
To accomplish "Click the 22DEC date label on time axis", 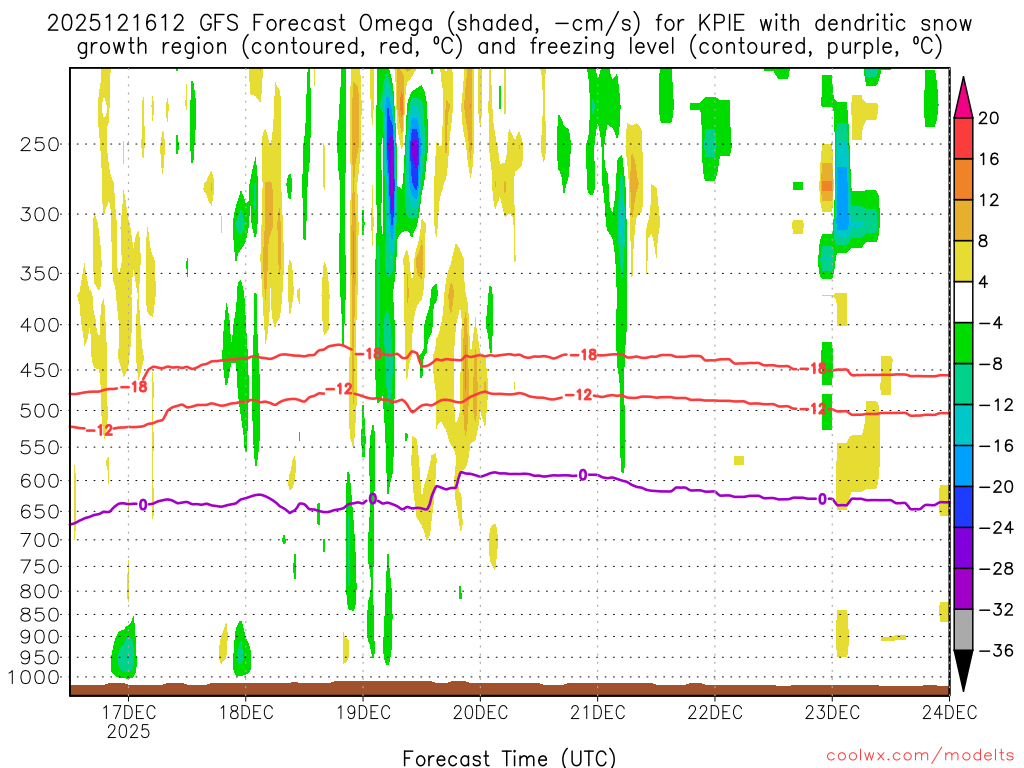I will tap(714, 712).
